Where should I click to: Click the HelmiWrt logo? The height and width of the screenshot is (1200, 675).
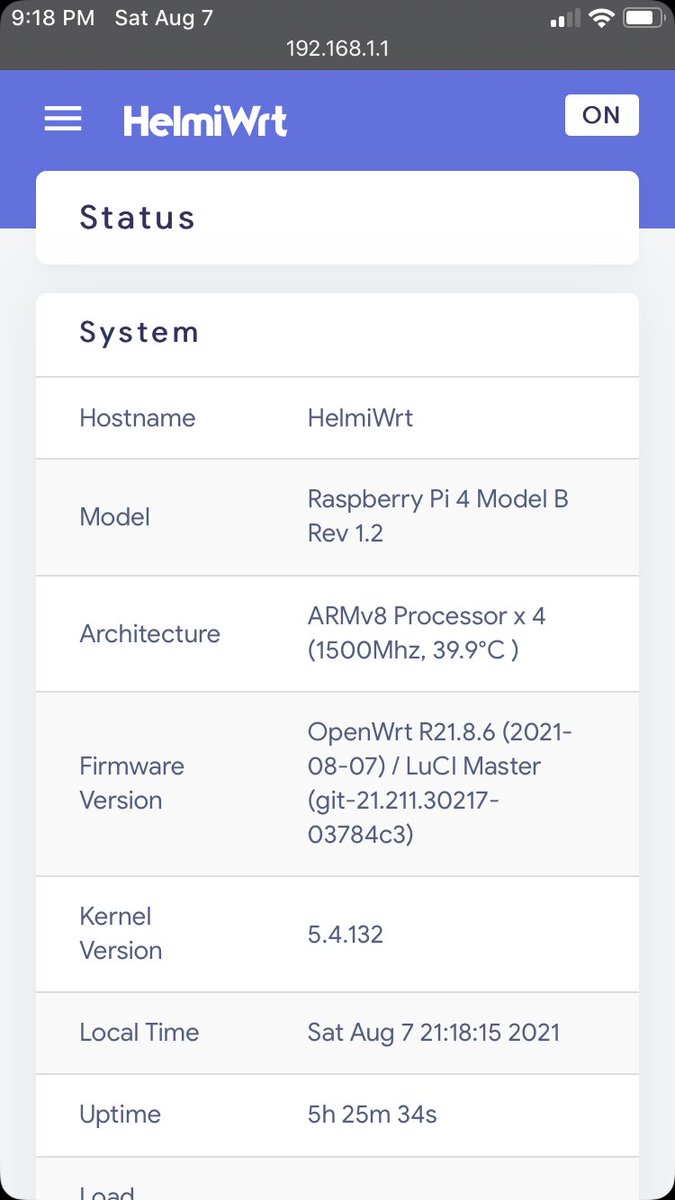[205, 121]
